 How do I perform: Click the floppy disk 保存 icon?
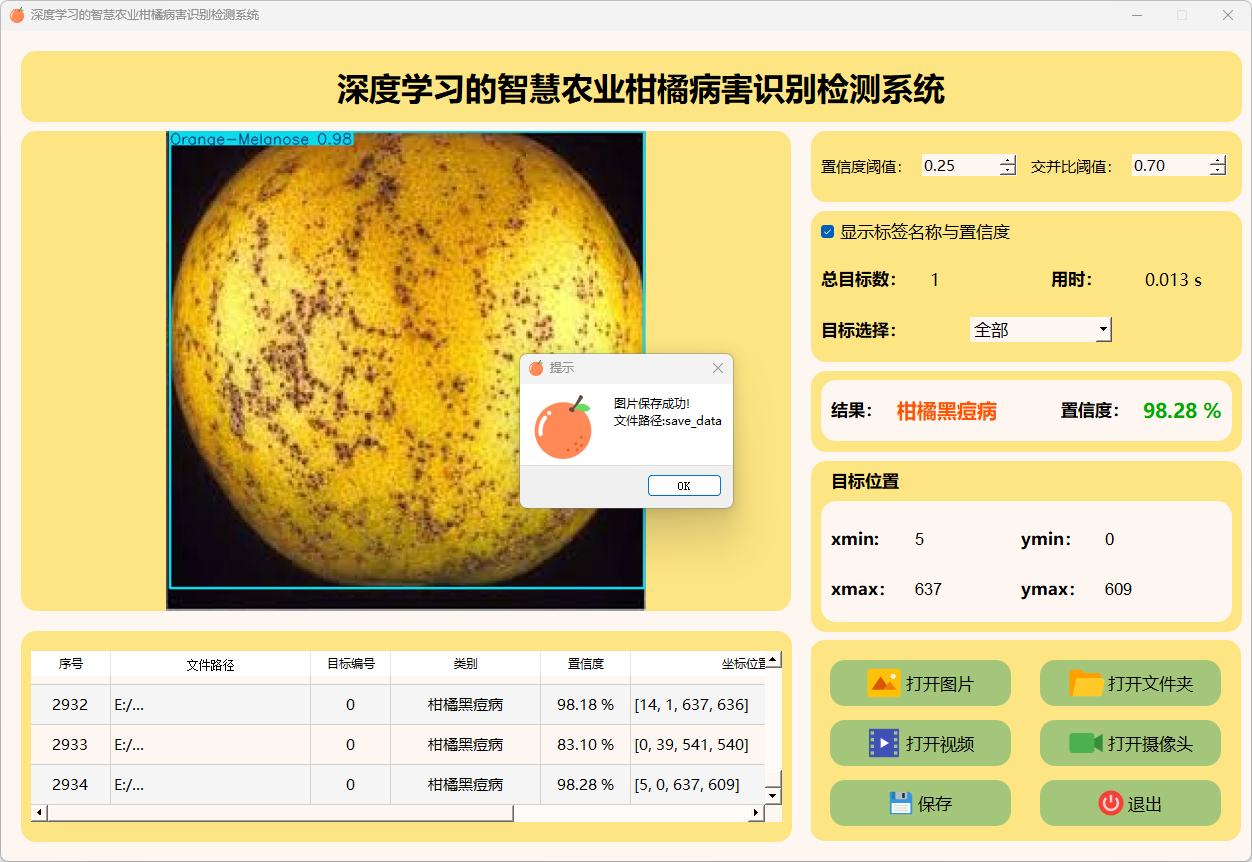[900, 803]
